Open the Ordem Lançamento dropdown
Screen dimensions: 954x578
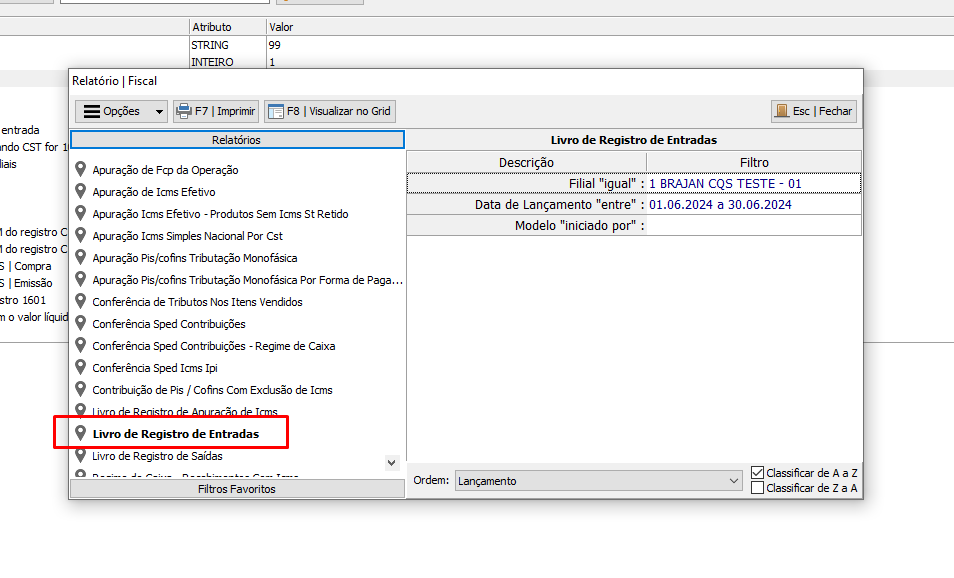pos(598,481)
